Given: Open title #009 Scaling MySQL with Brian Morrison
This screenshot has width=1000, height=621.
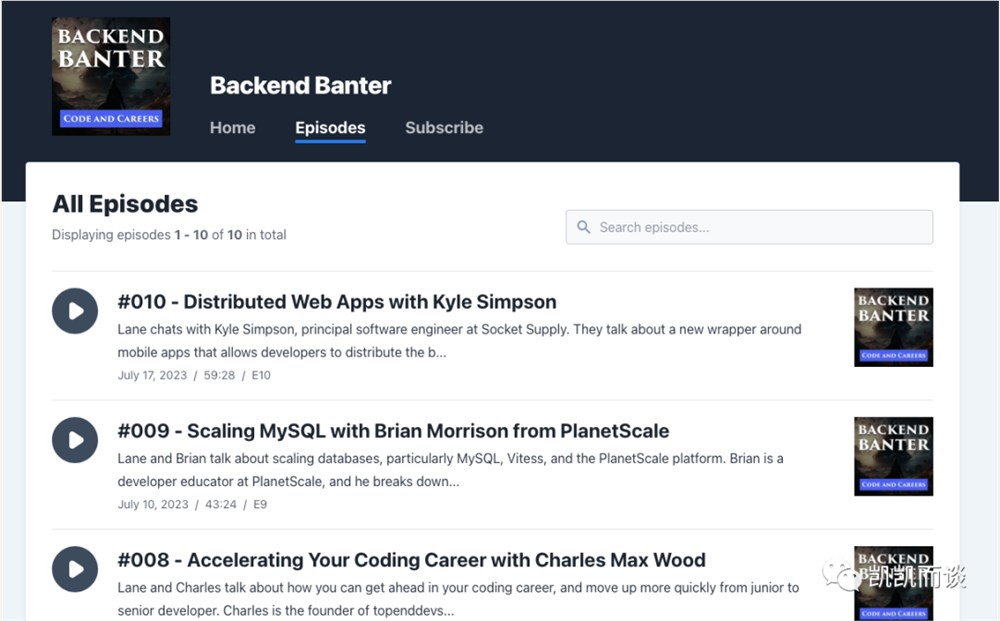Looking at the screenshot, I should tap(393, 431).
